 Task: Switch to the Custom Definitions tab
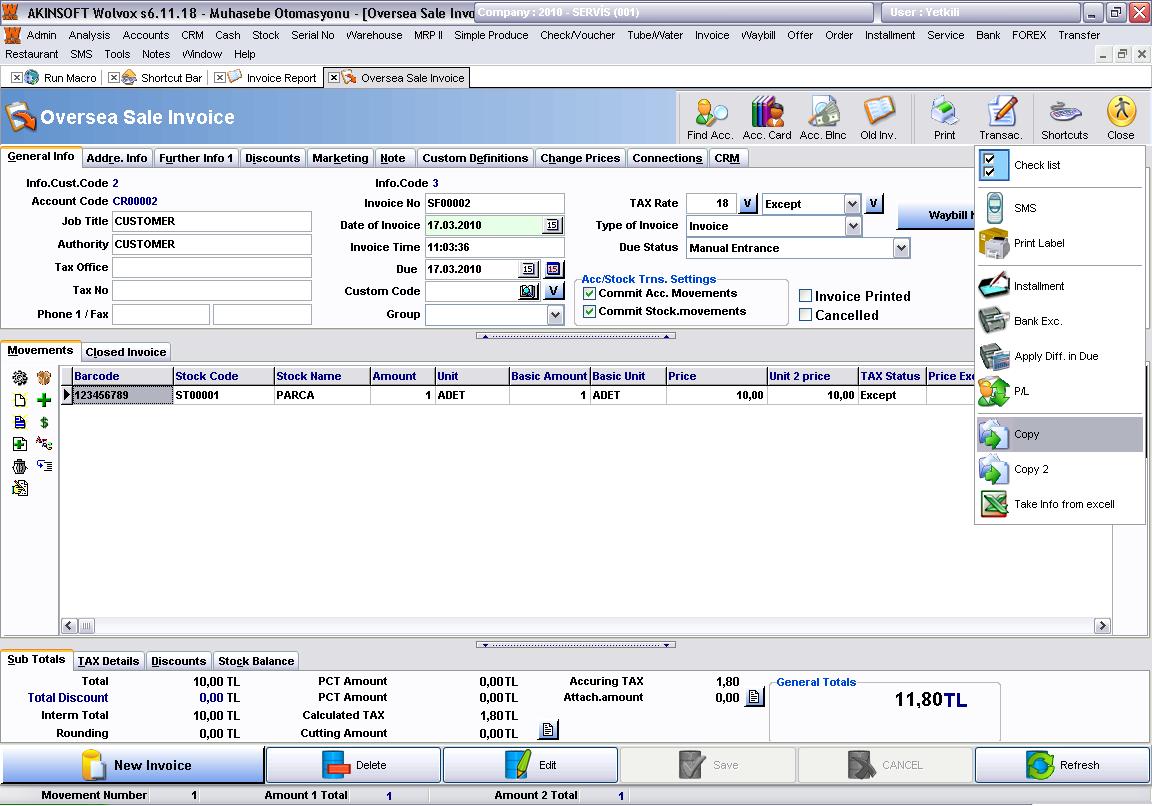tap(475, 158)
